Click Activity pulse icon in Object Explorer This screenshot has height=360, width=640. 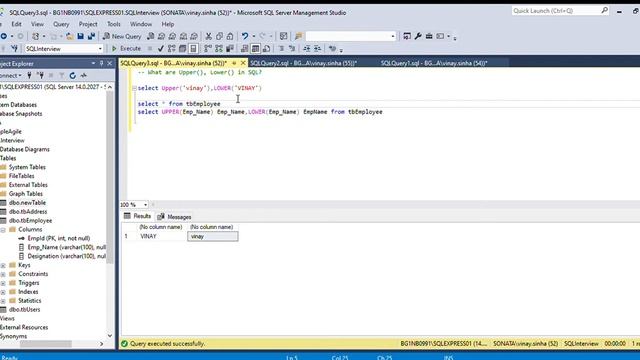click(x=84, y=76)
